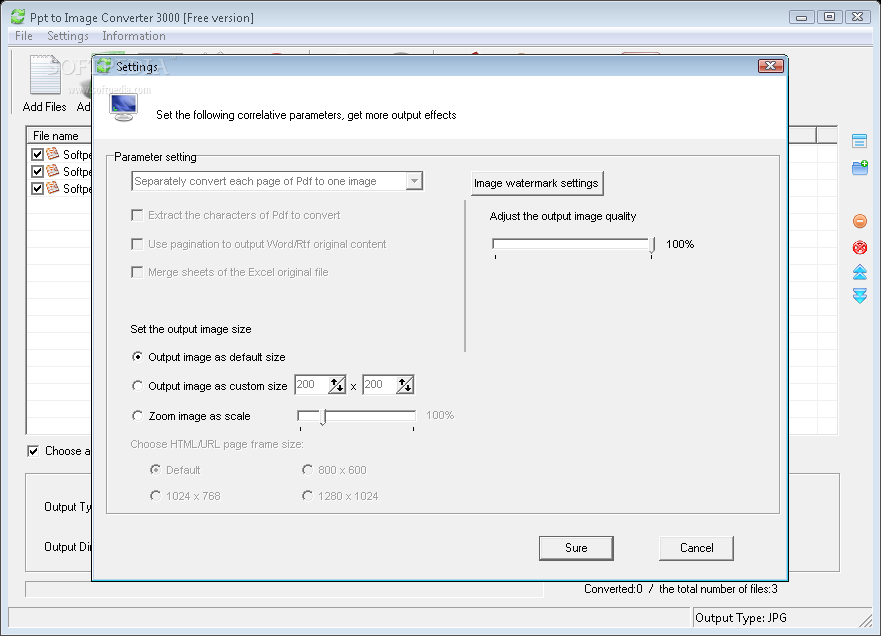
Task: Toggle the third file checkbox in list
Action: pos(37,188)
